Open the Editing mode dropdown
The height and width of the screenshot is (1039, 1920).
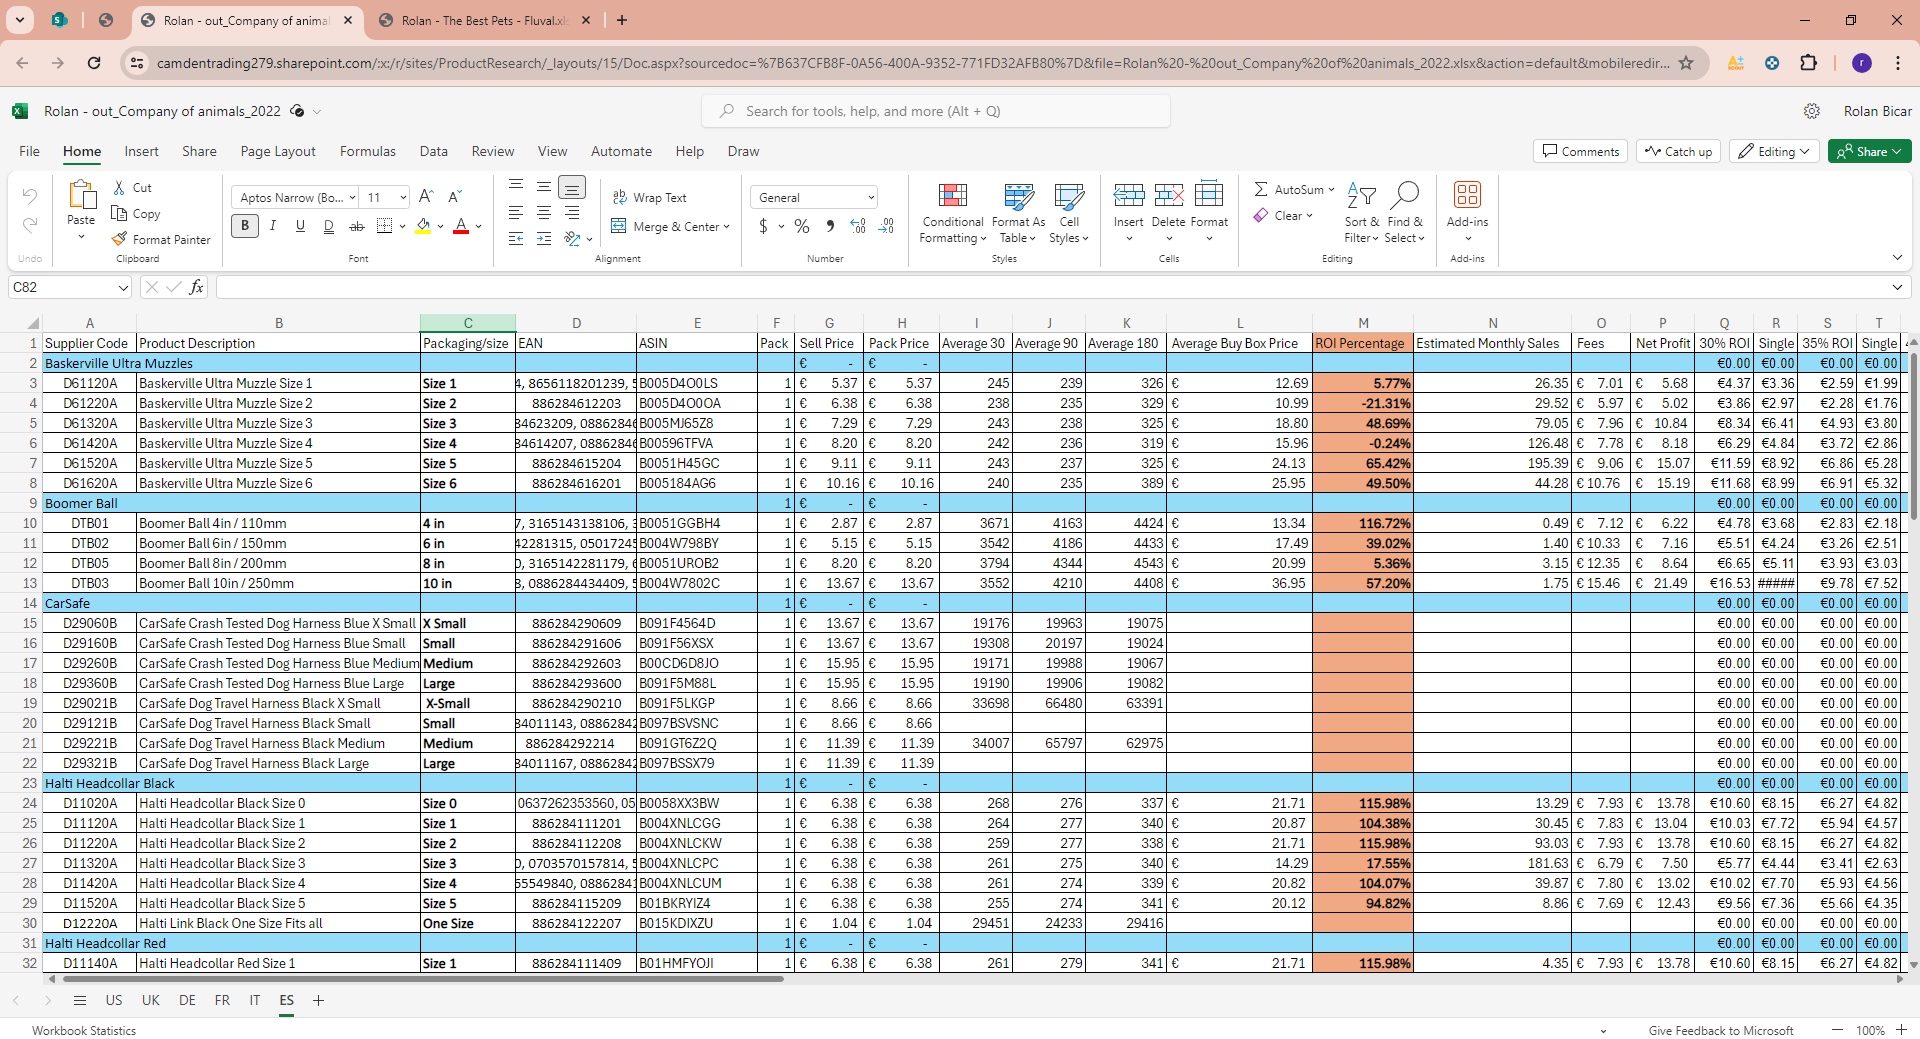[x=1774, y=151]
